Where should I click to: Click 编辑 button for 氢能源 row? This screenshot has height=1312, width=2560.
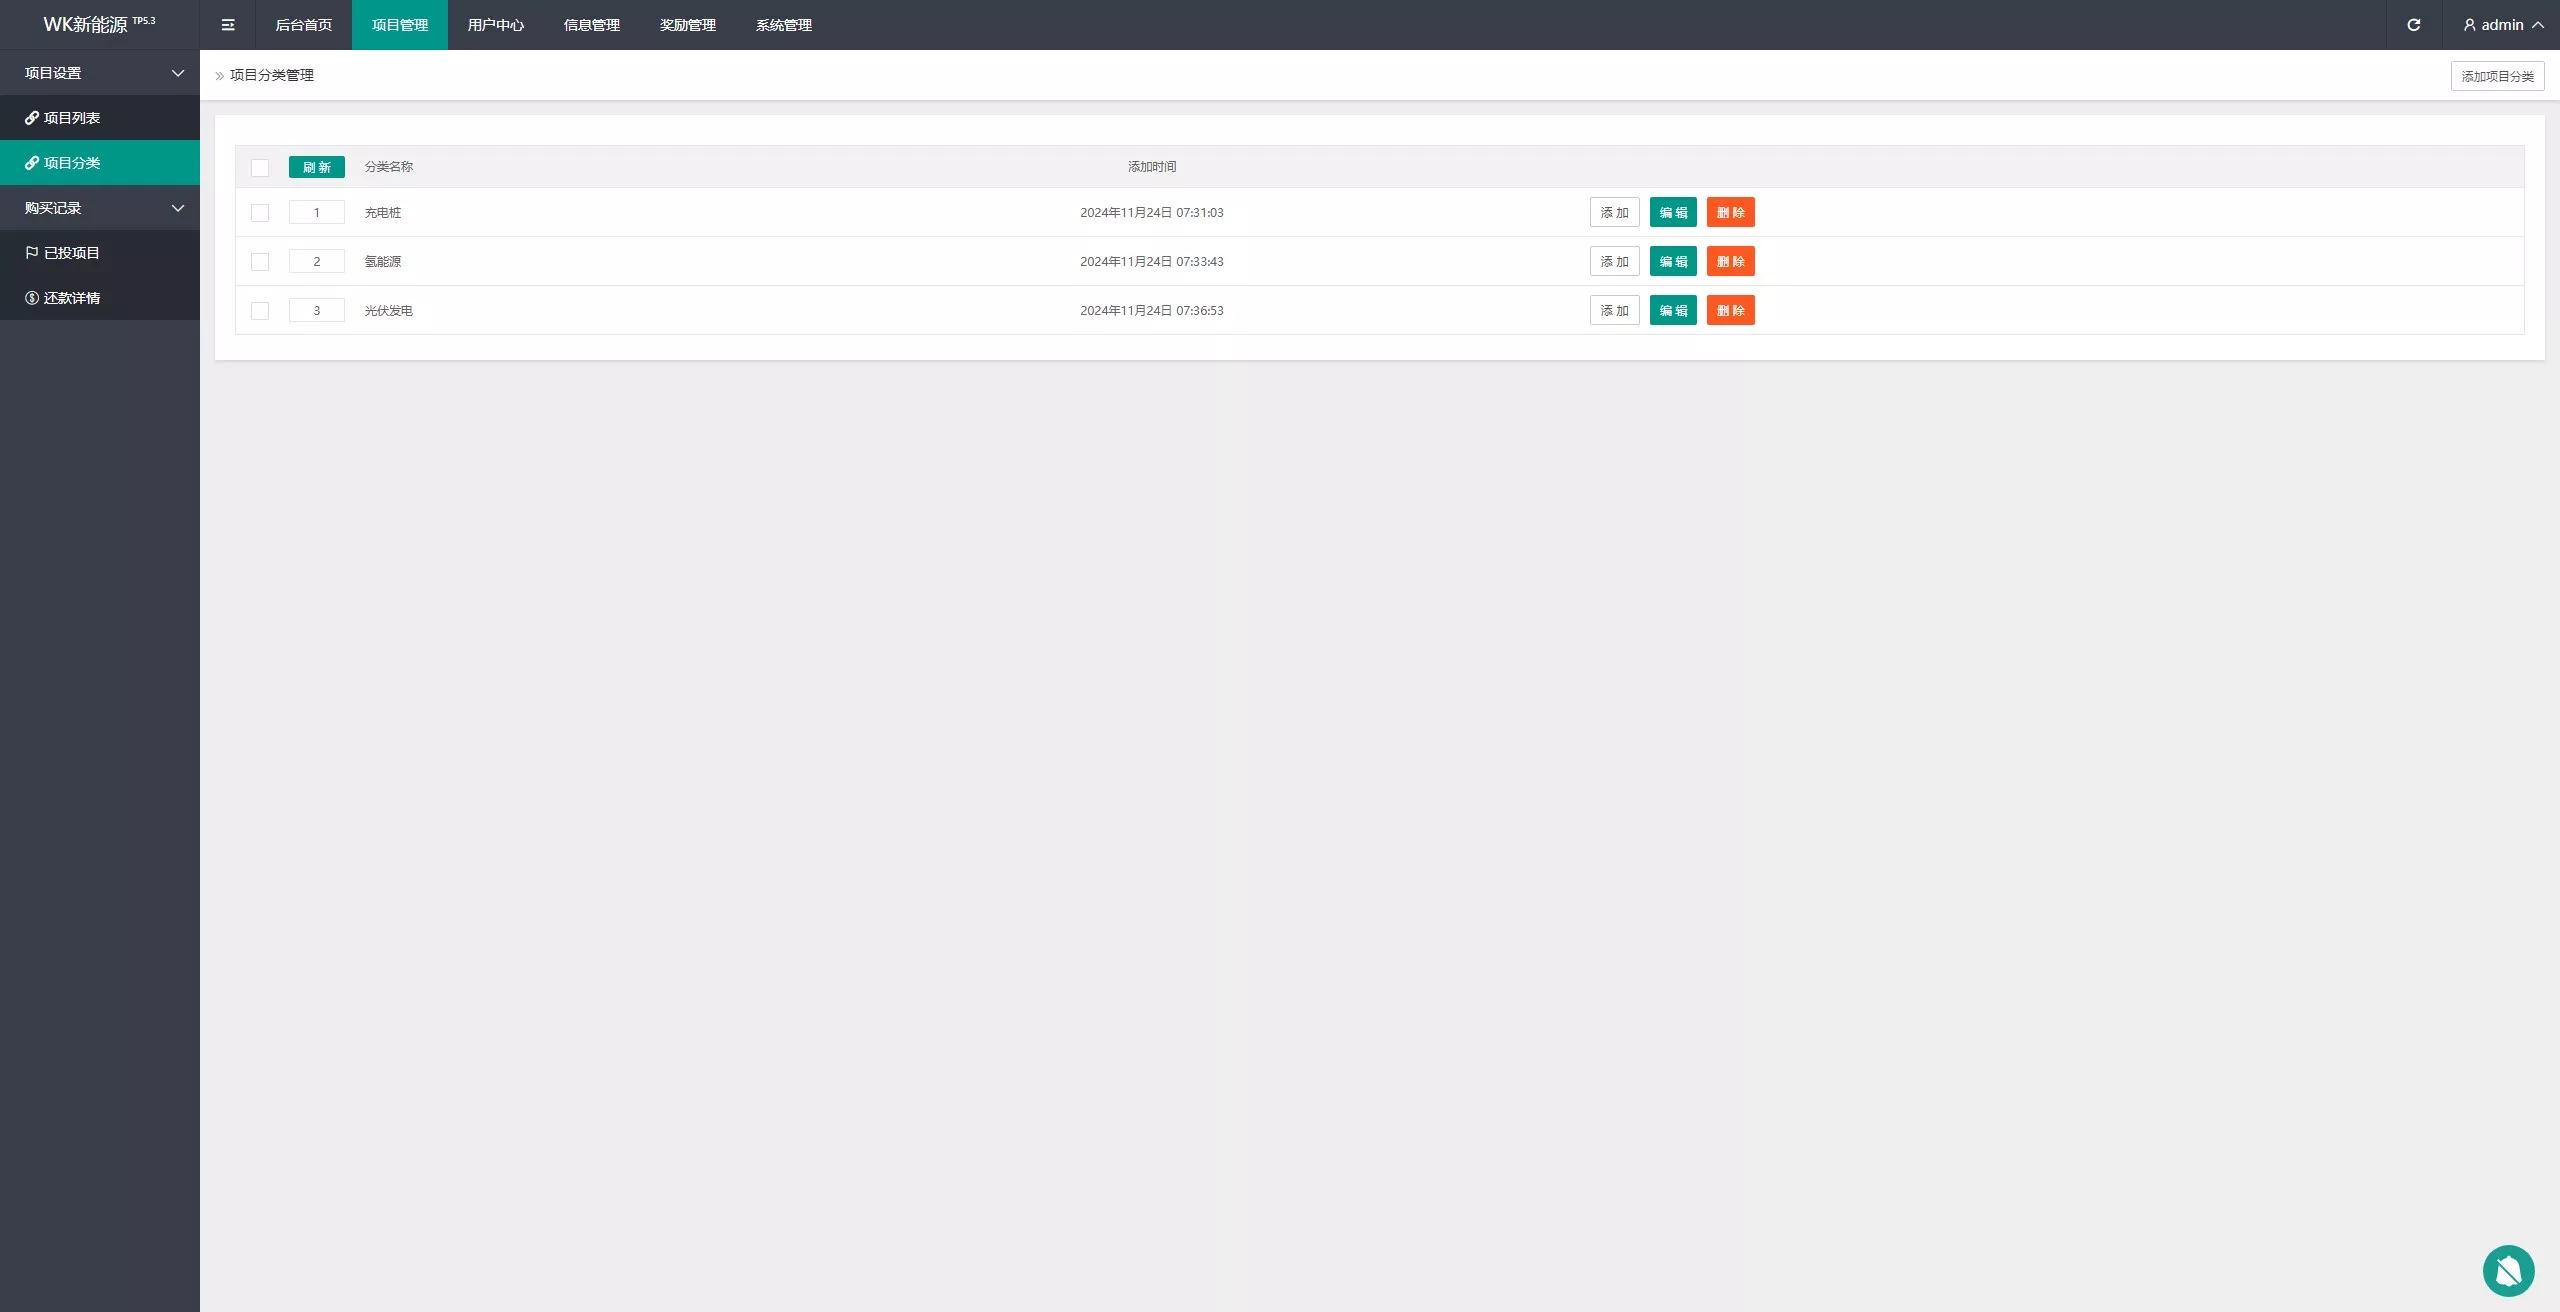click(x=1673, y=262)
